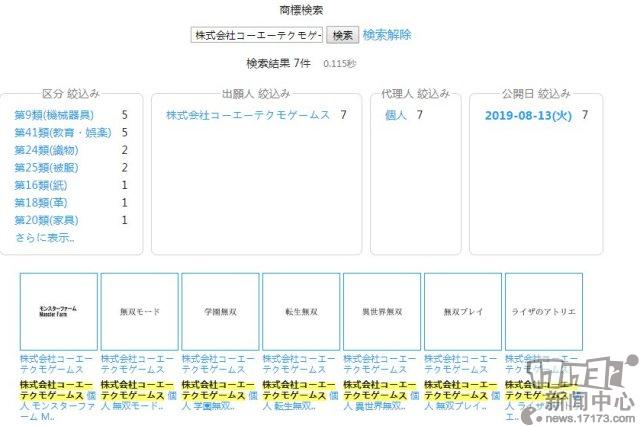Open the 無双モード.. result description
This screenshot has height=426, width=640.
click(138, 395)
